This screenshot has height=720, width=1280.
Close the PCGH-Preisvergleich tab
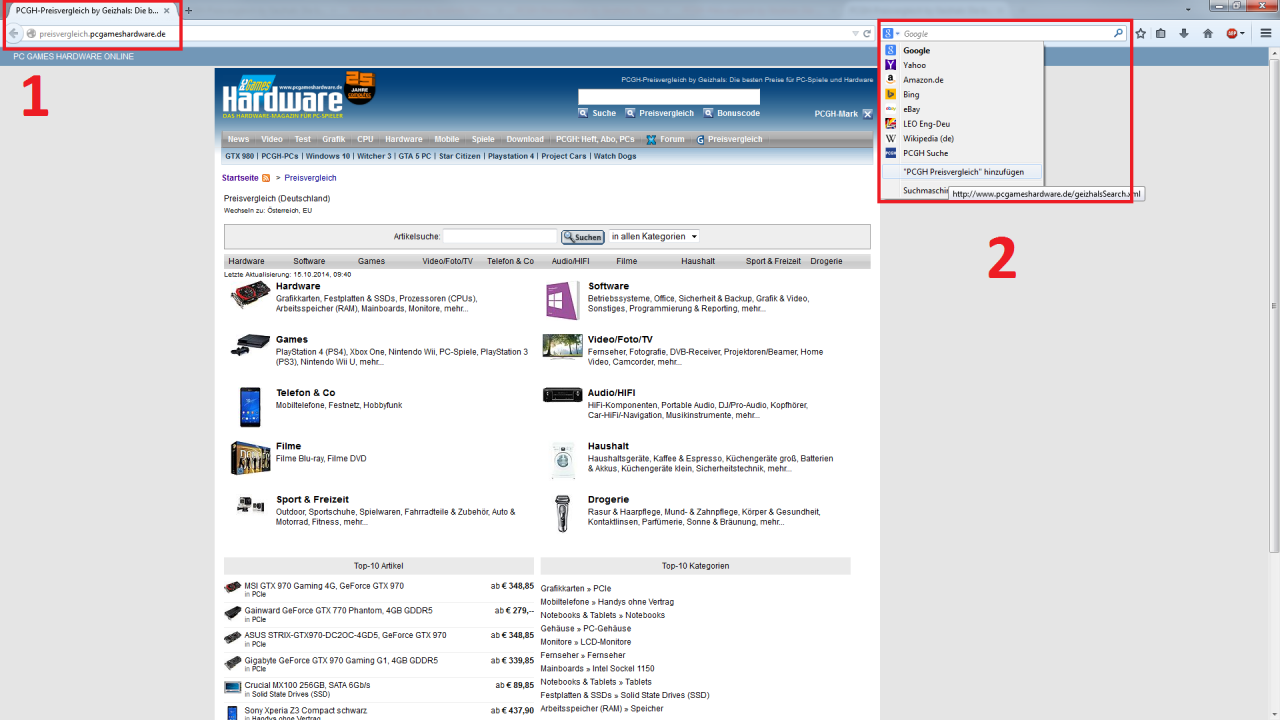click(x=166, y=10)
